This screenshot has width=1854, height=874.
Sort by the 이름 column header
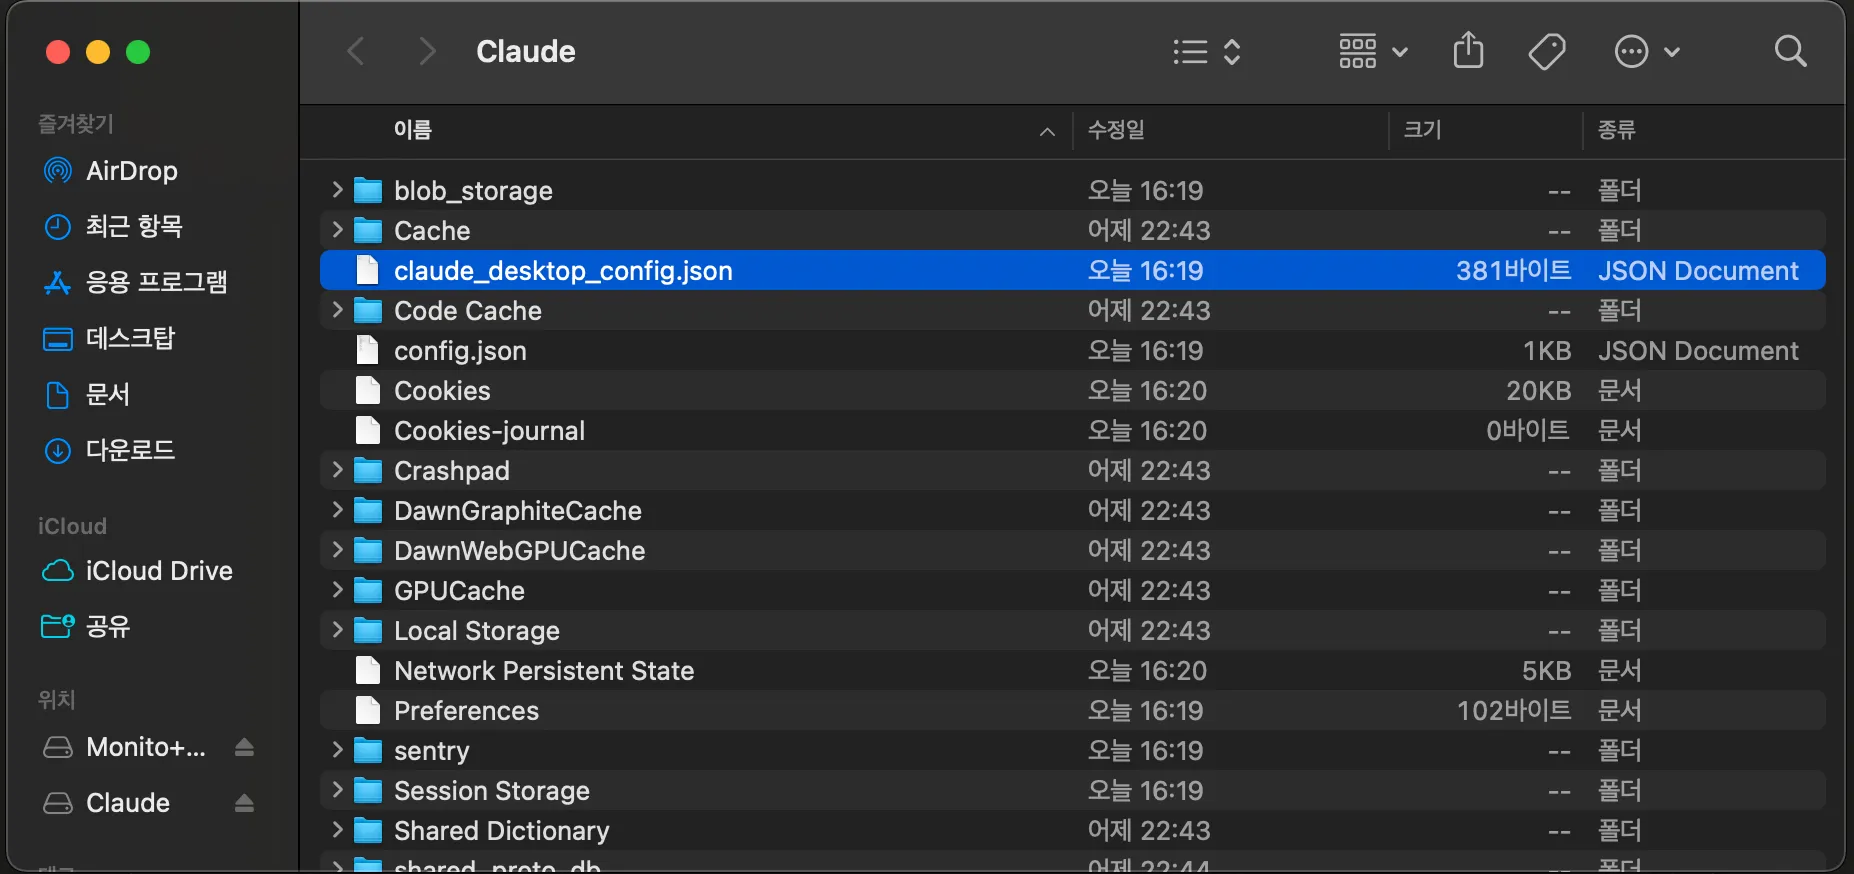(413, 130)
